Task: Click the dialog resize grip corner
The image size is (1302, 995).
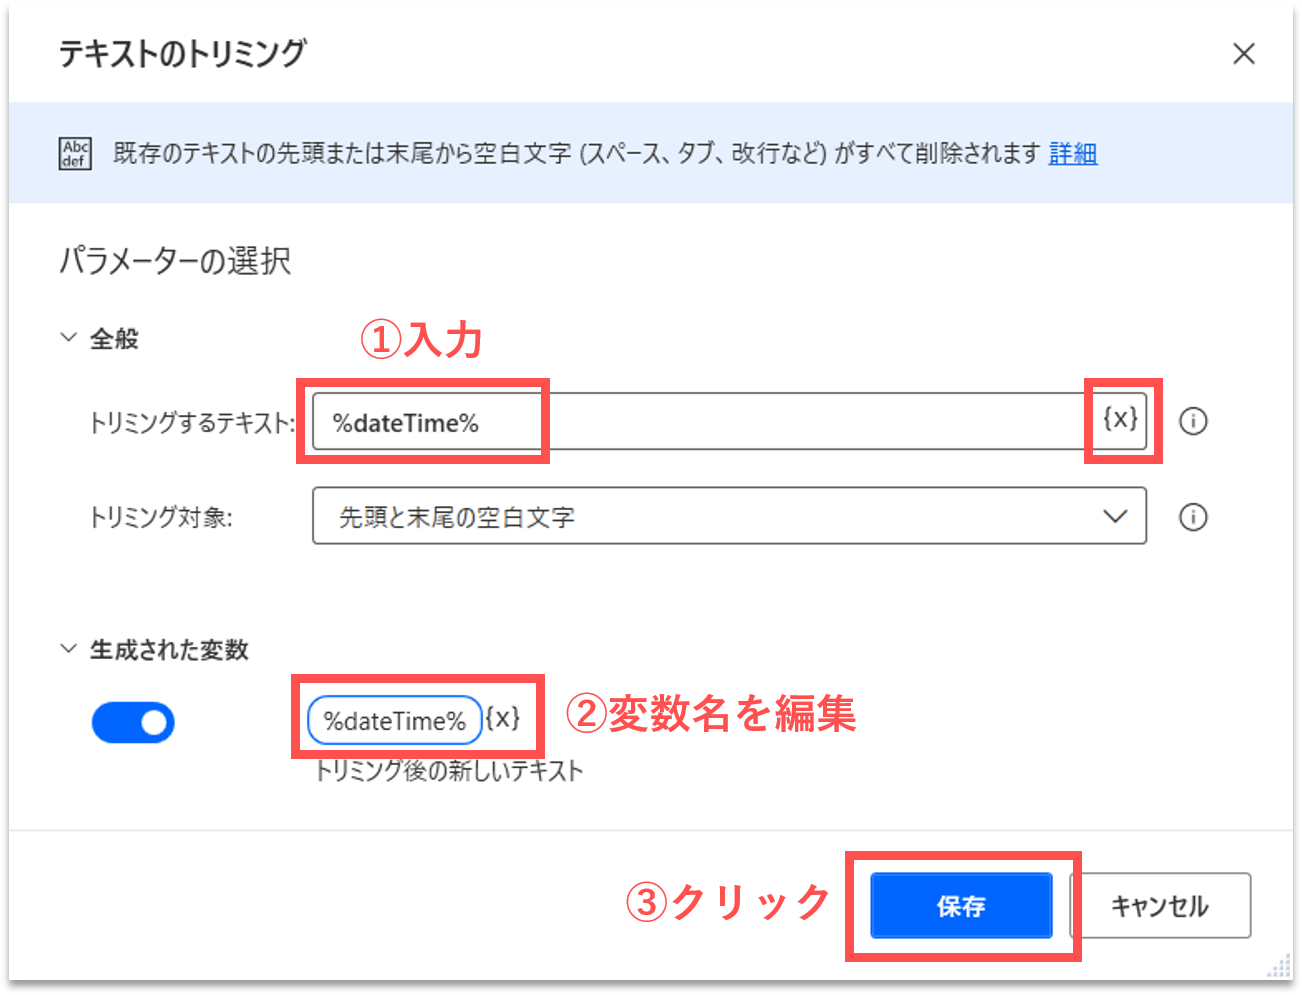Action: tap(1279, 967)
